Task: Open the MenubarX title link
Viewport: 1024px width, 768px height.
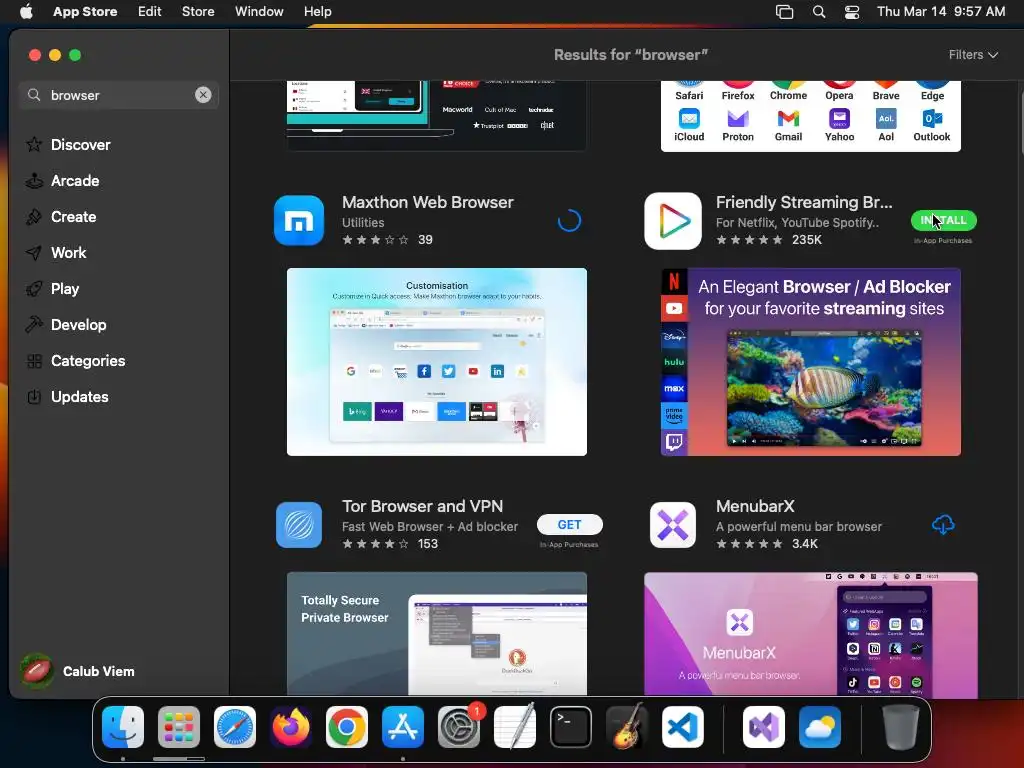Action: coord(755,506)
